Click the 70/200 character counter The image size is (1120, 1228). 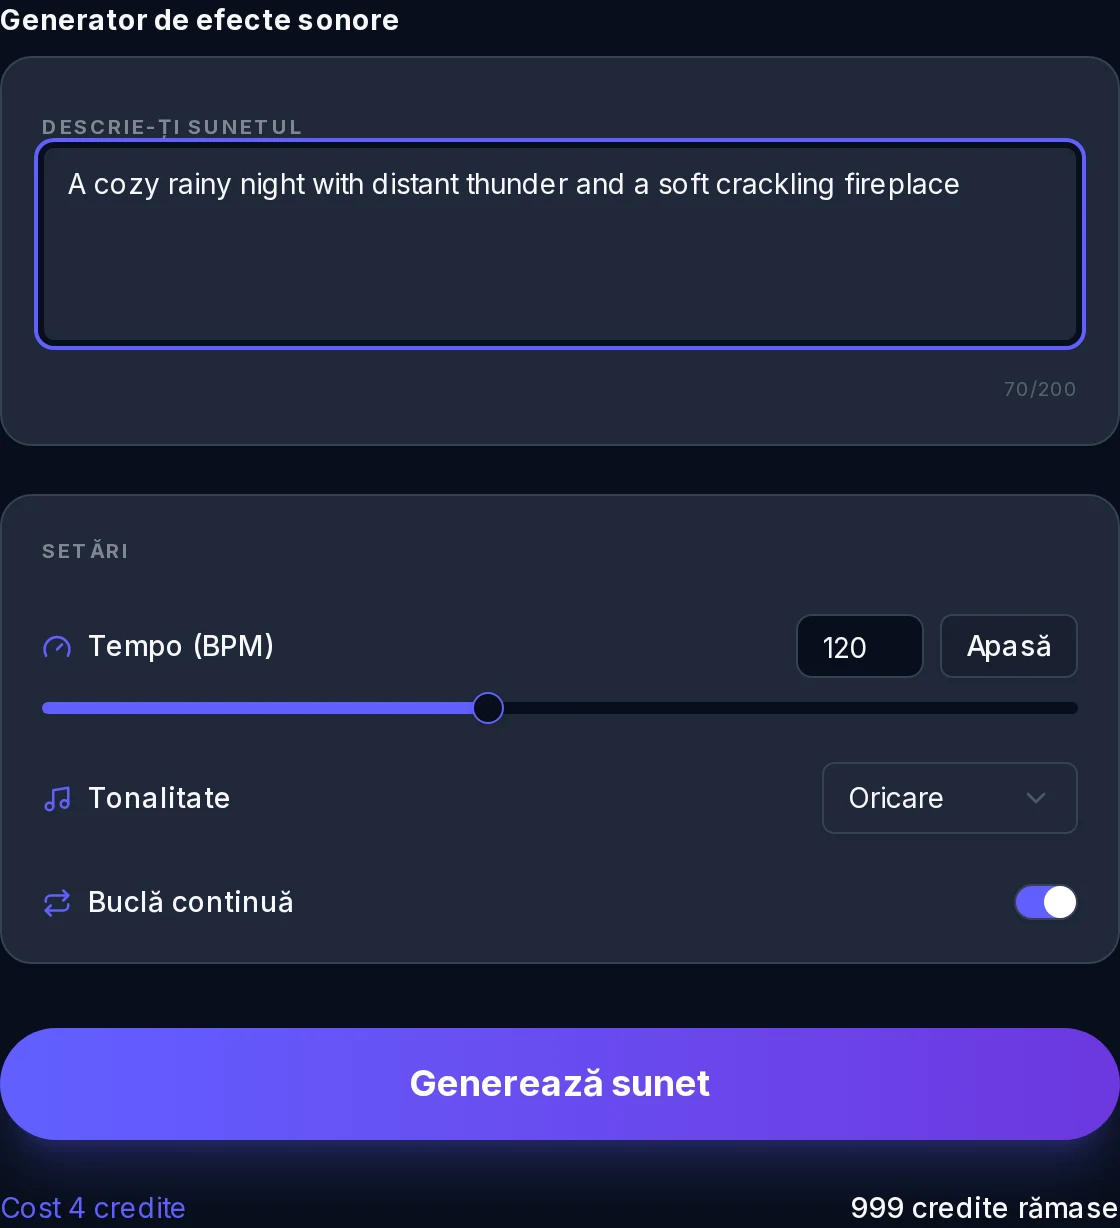[1040, 389]
